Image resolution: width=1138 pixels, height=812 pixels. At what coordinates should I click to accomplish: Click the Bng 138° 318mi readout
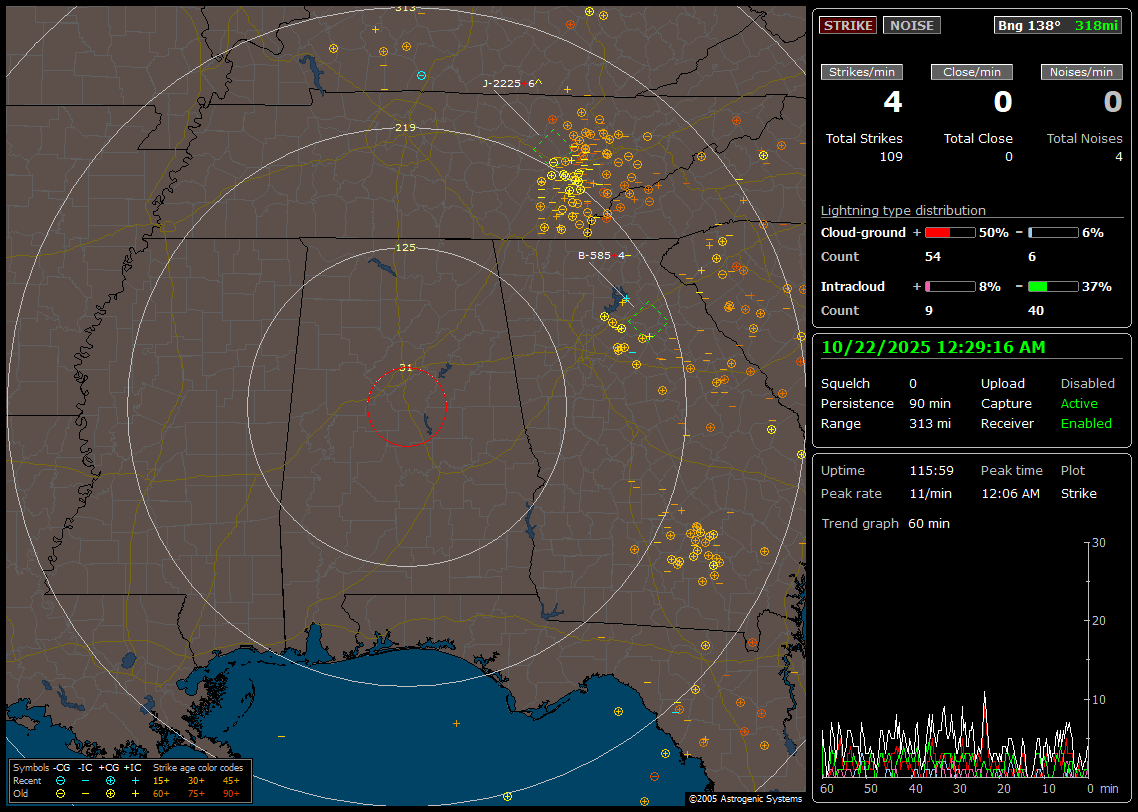(1057, 25)
